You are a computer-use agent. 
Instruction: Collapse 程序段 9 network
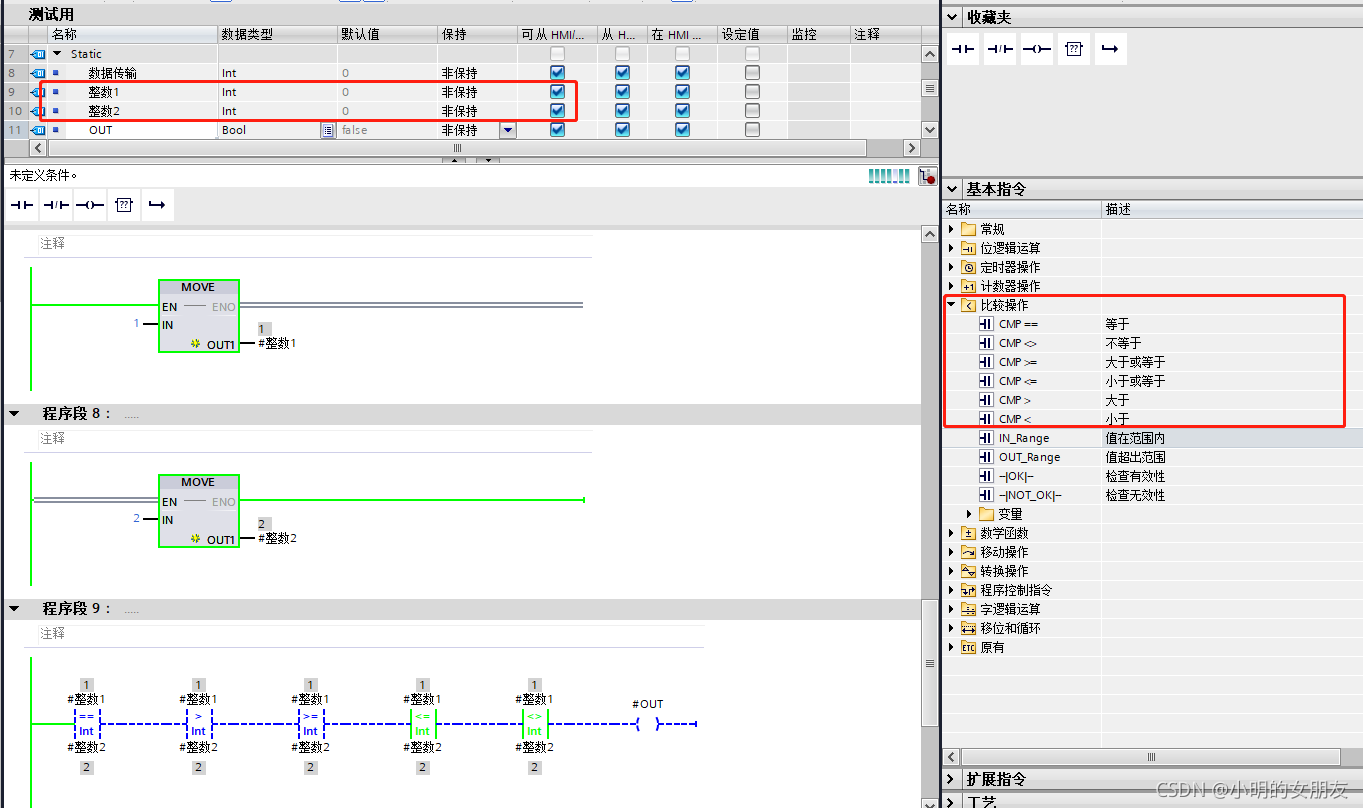pos(14,608)
